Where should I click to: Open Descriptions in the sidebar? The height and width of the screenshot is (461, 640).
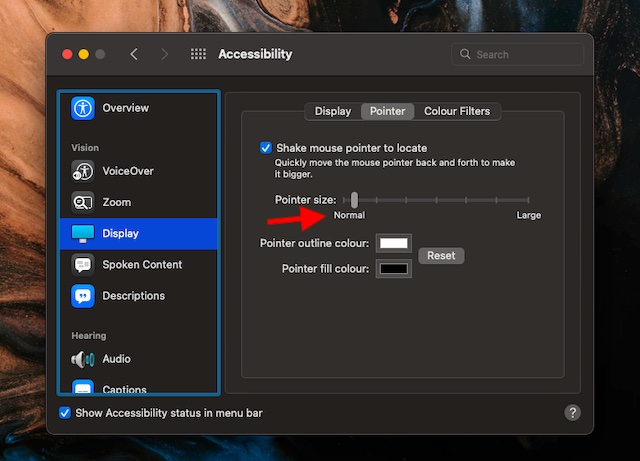pos(138,296)
